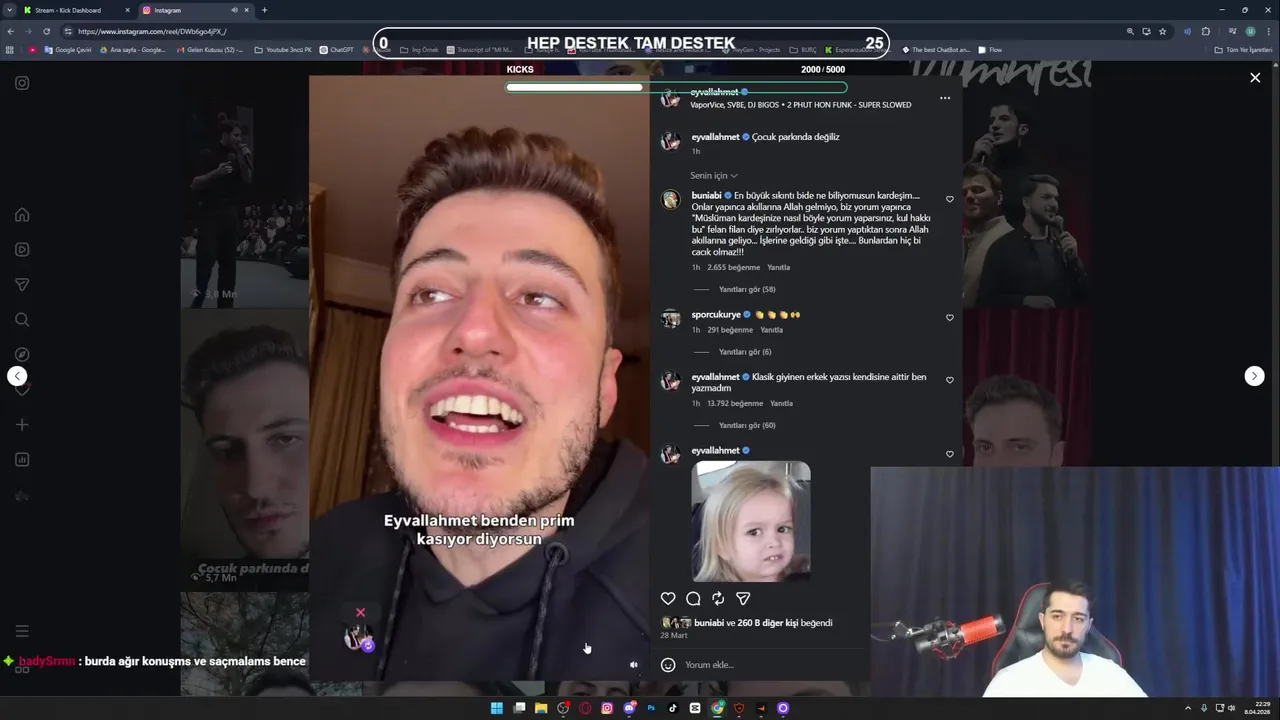Open the hamburger more menu in sidebar
Image resolution: width=1280 pixels, height=720 pixels.
22,631
